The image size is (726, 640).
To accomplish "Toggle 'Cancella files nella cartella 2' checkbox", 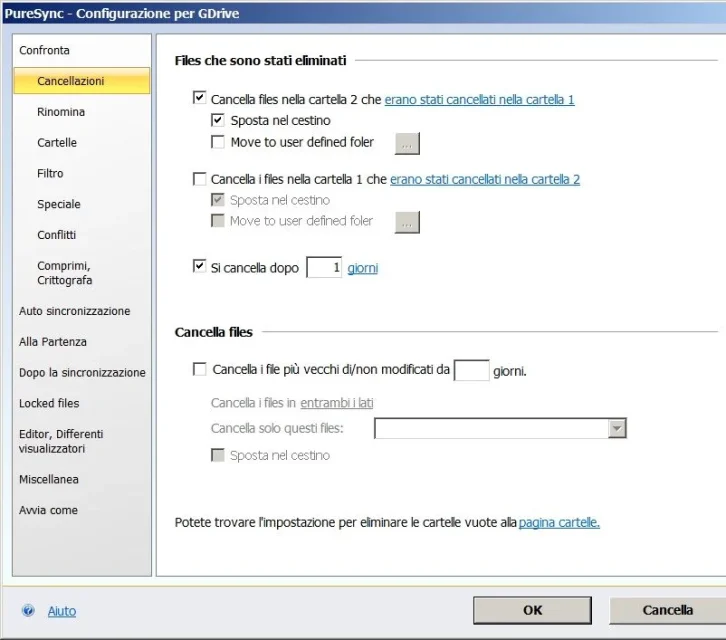I will pyautogui.click(x=199, y=98).
